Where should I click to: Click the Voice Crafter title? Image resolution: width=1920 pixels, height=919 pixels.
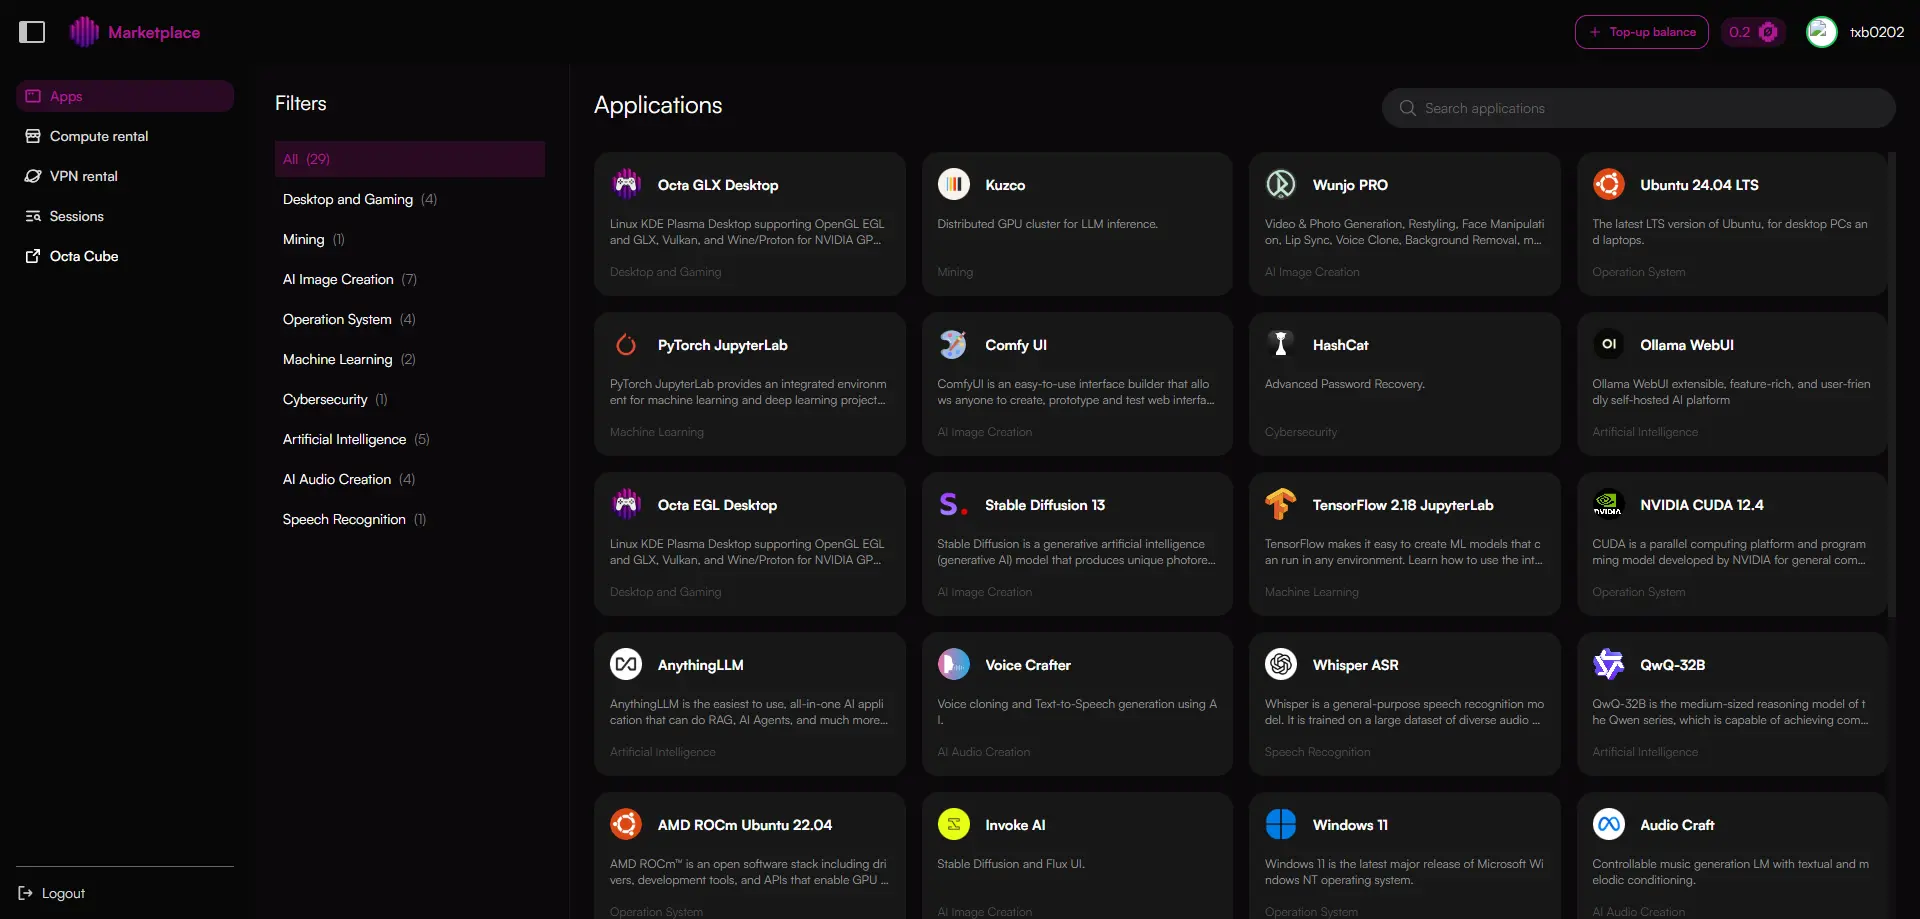click(x=1027, y=665)
